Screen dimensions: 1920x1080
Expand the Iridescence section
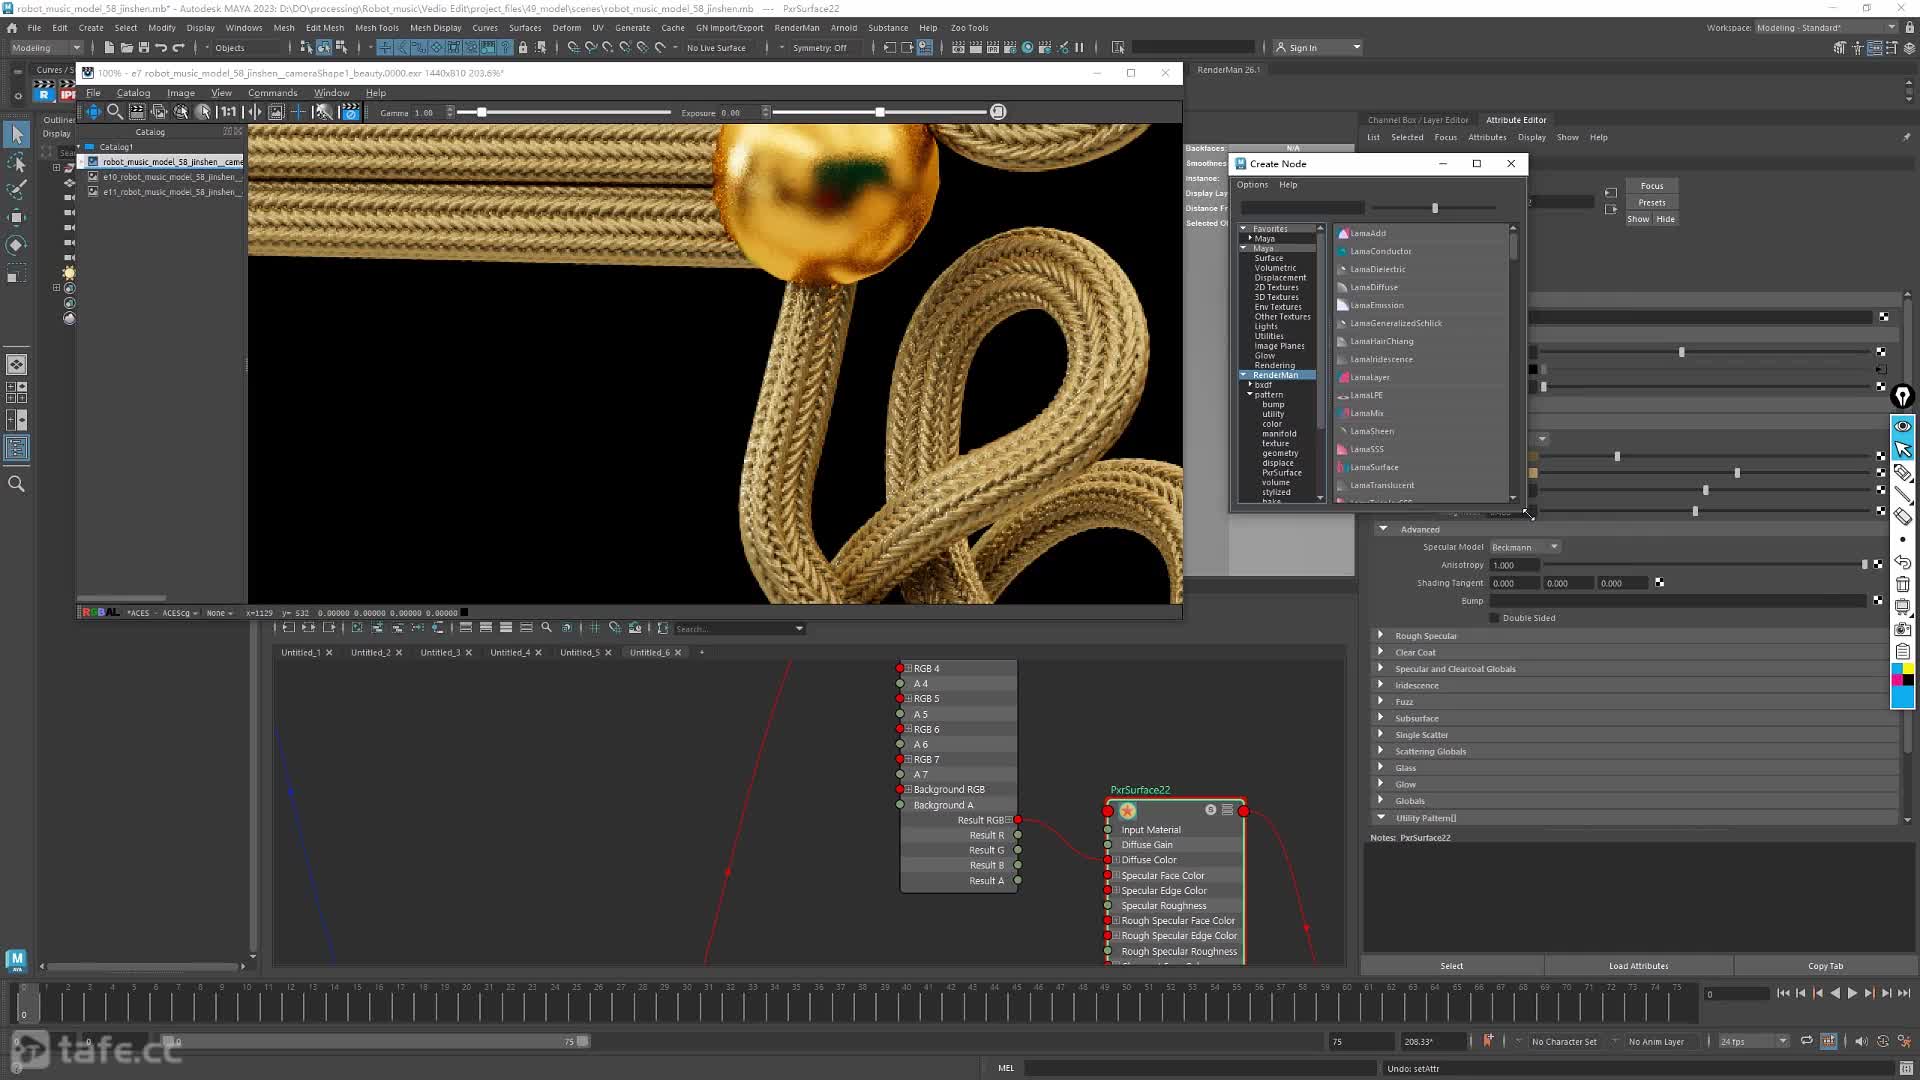point(1381,685)
